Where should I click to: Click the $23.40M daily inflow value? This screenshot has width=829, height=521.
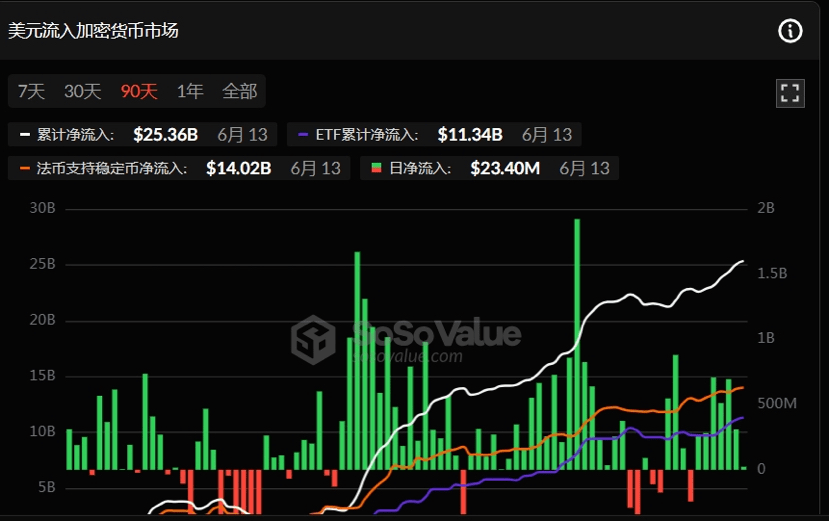point(505,168)
